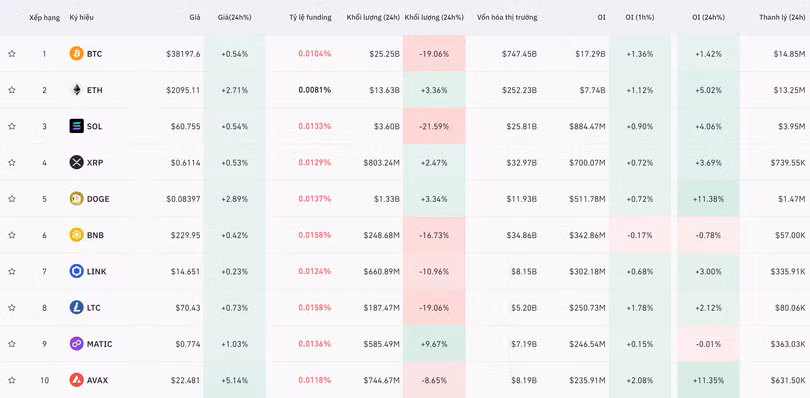
Task: Click the Polygon MATIC coin logo
Action: (x=76, y=344)
